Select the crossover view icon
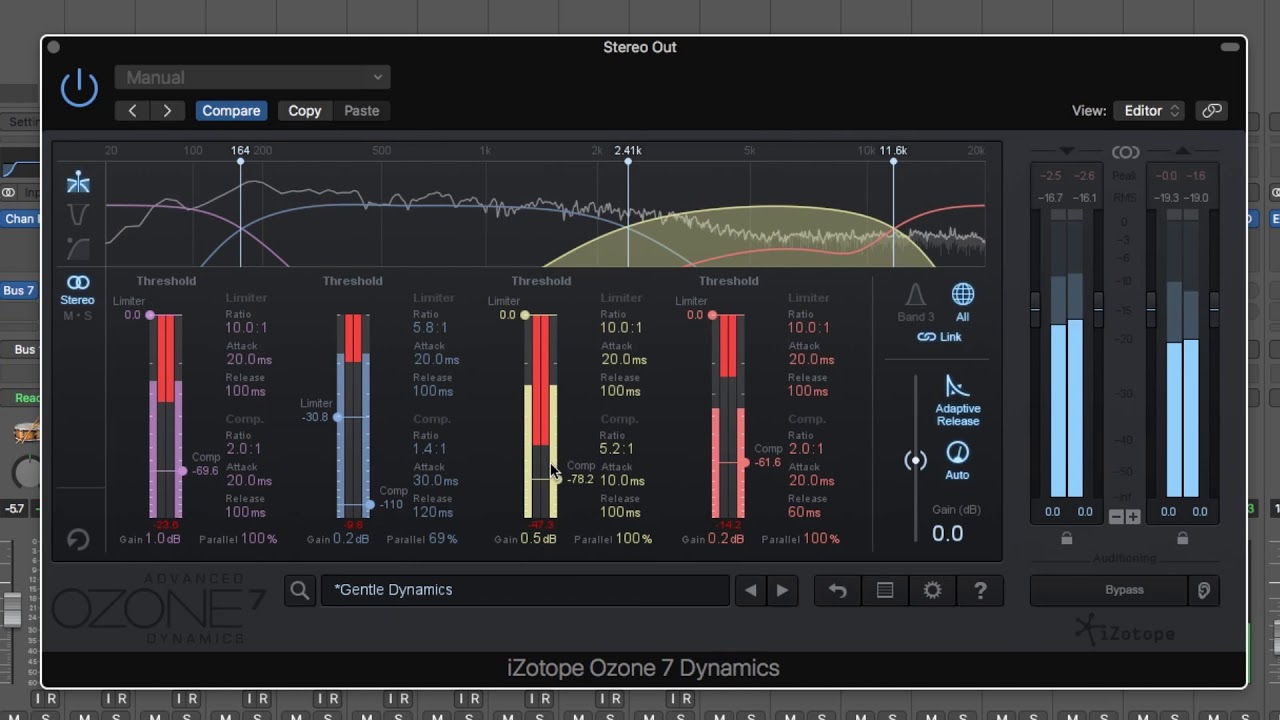 (x=78, y=182)
